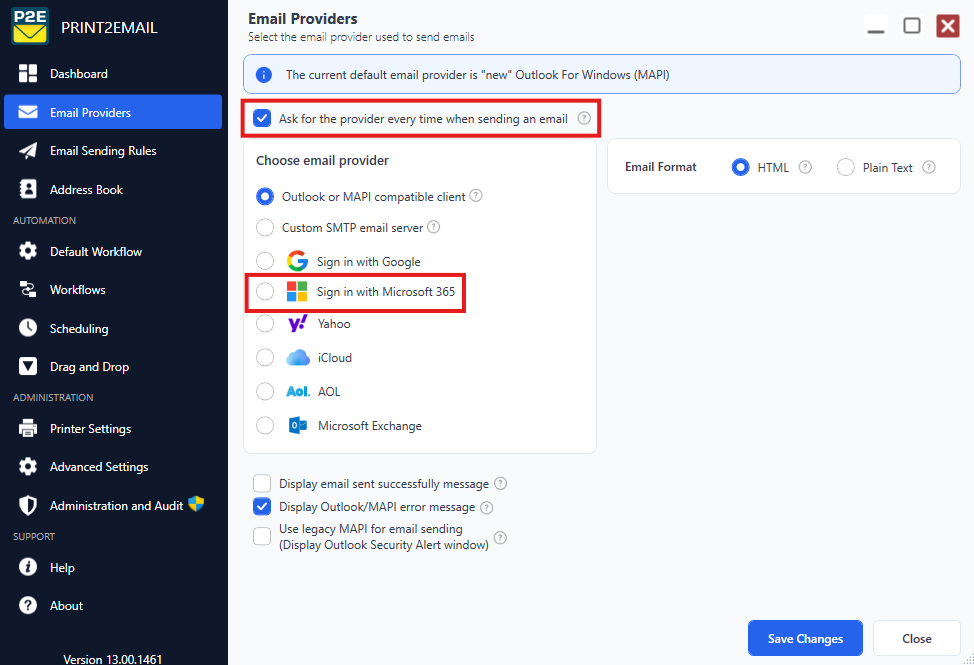Click the Workflows icon in sidebar

click(27, 289)
